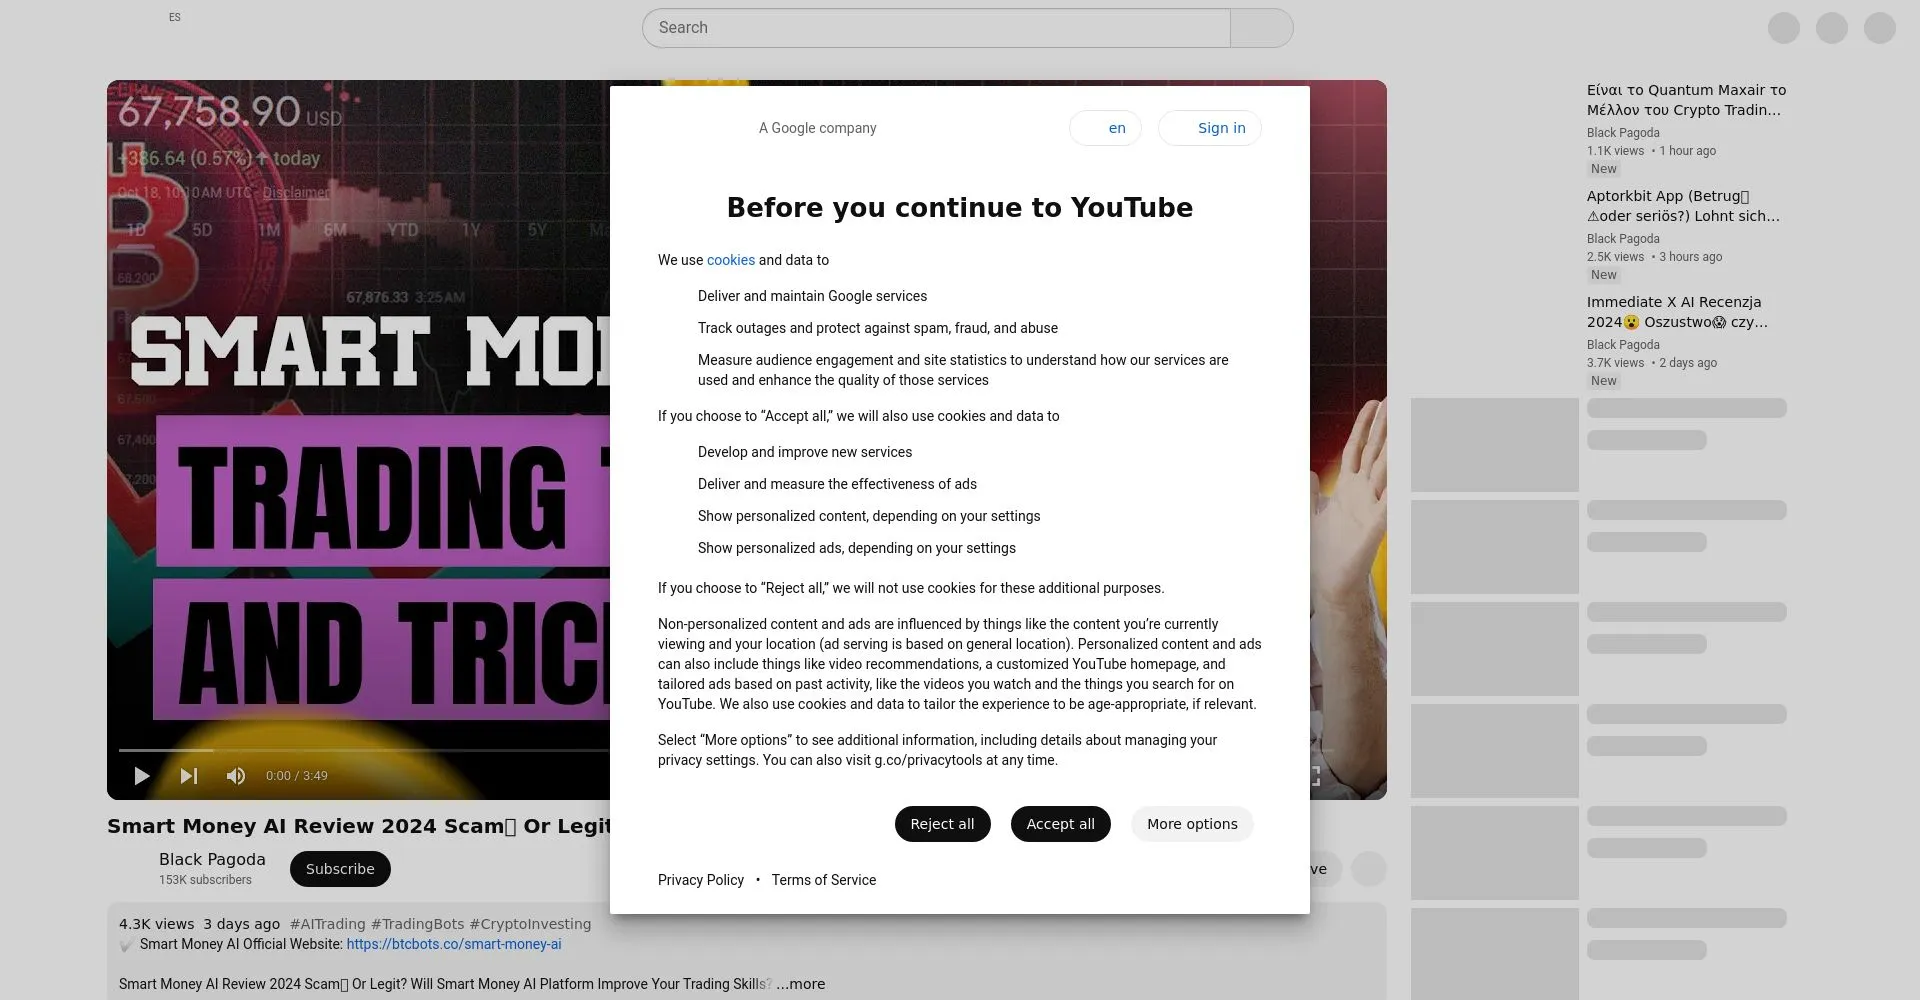
Task: Click Accept all cookies button
Action: click(x=1060, y=824)
